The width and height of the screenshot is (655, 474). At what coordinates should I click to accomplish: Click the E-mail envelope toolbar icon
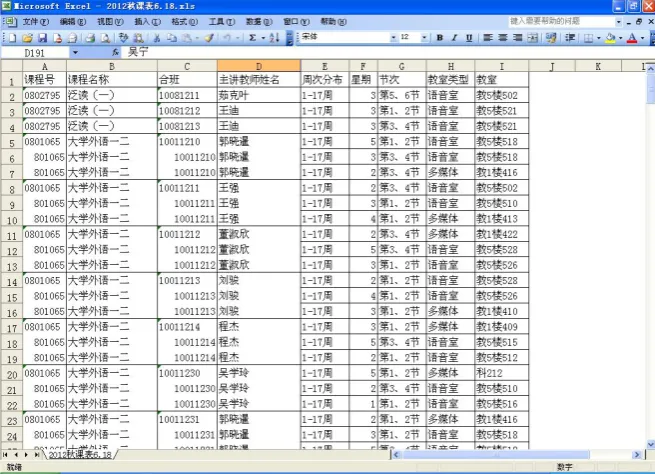click(72, 38)
